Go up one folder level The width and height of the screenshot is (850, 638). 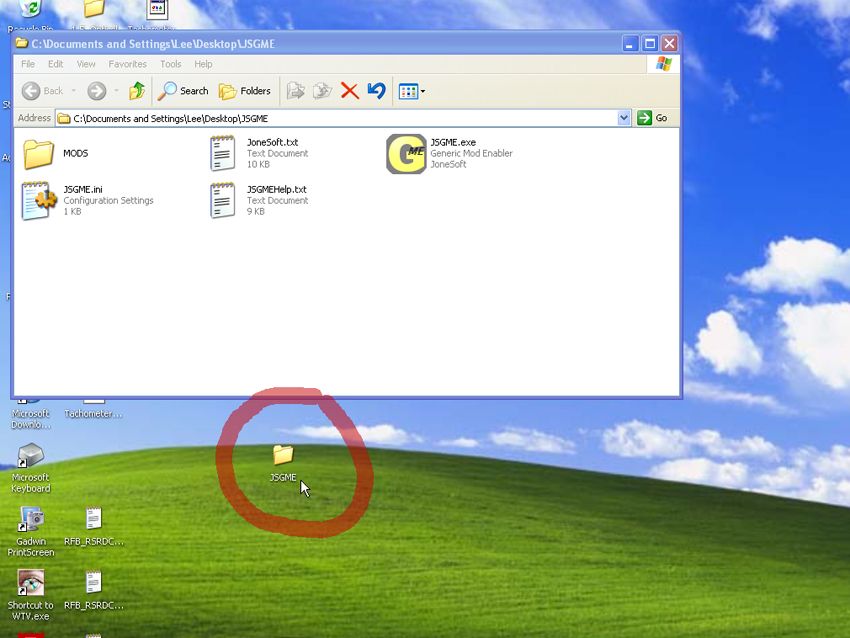click(137, 91)
